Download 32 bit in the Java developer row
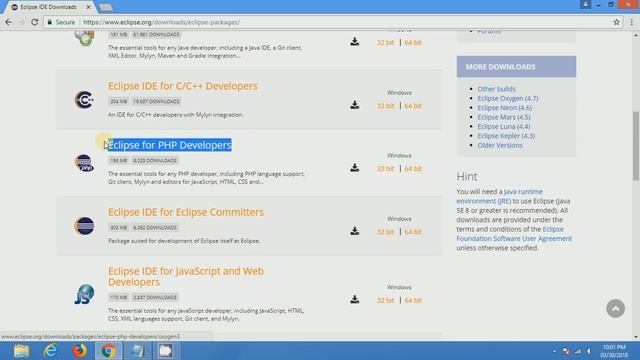The image size is (640, 360). (385, 42)
